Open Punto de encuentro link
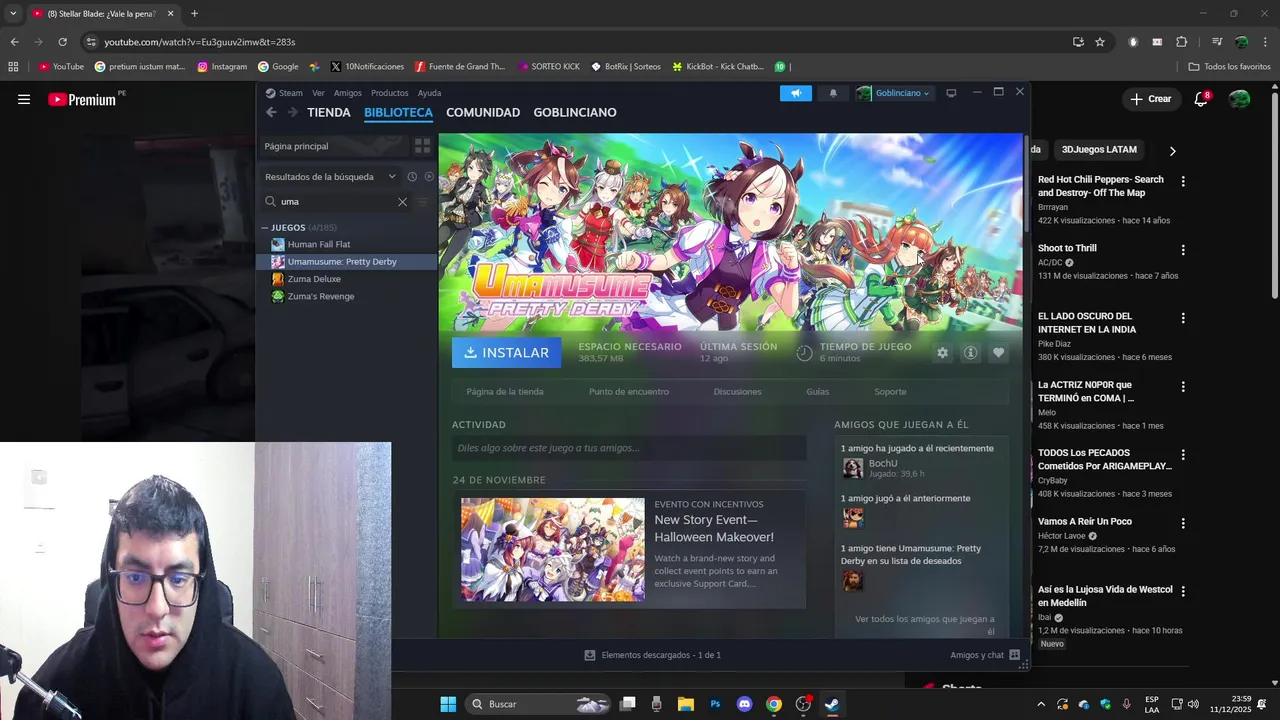Viewport: 1280px width, 720px height. [x=629, y=392]
